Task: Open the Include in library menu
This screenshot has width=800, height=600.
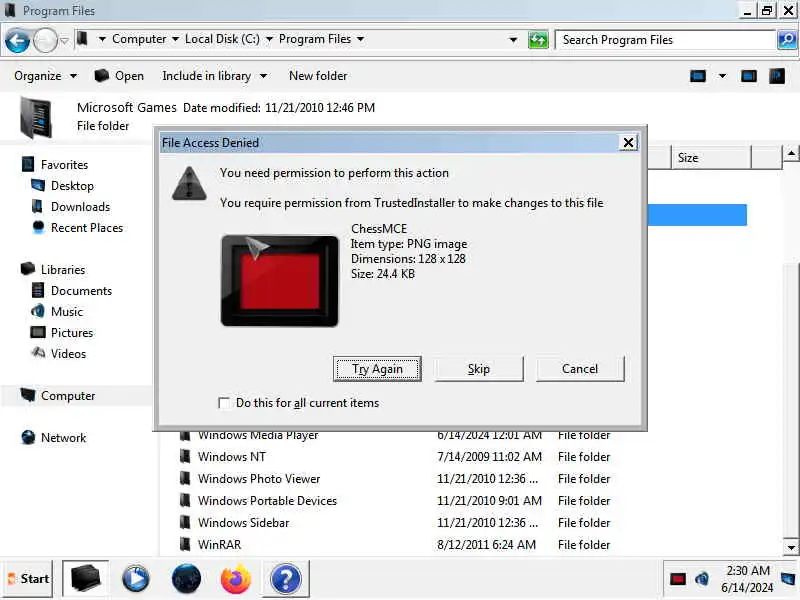Action: point(214,76)
